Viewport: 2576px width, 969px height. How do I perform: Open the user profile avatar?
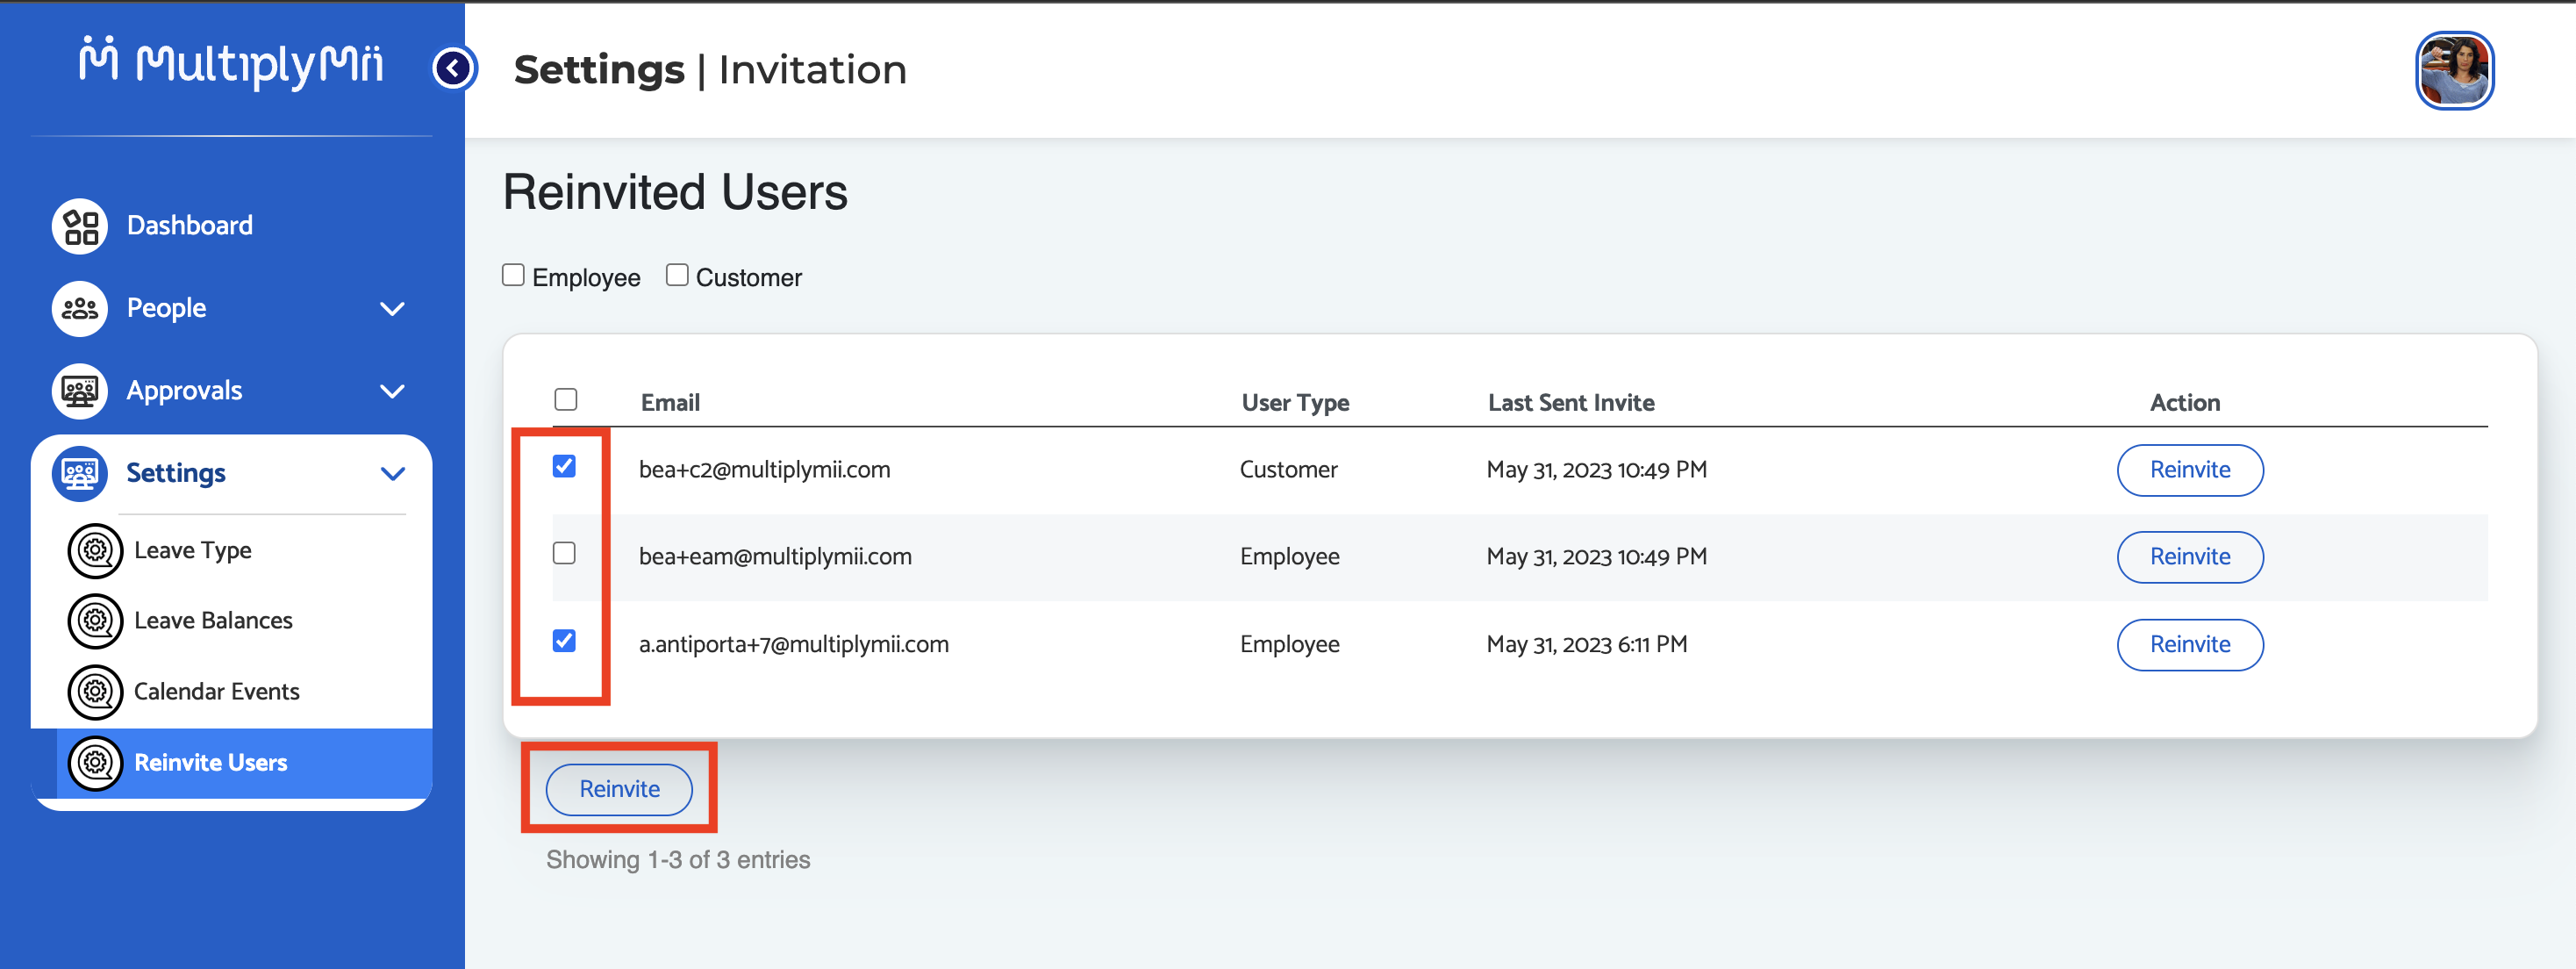click(2454, 70)
